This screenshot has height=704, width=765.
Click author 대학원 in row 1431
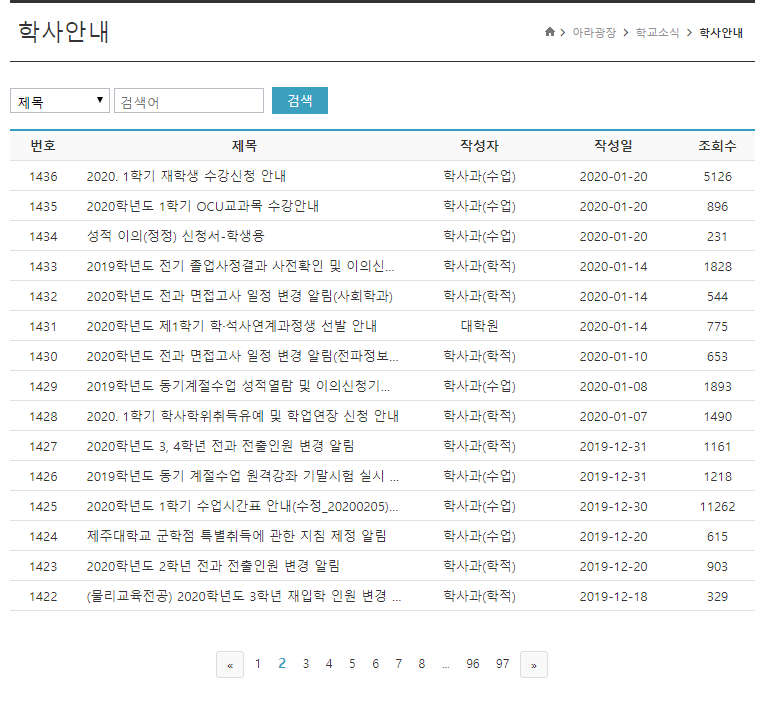click(479, 326)
